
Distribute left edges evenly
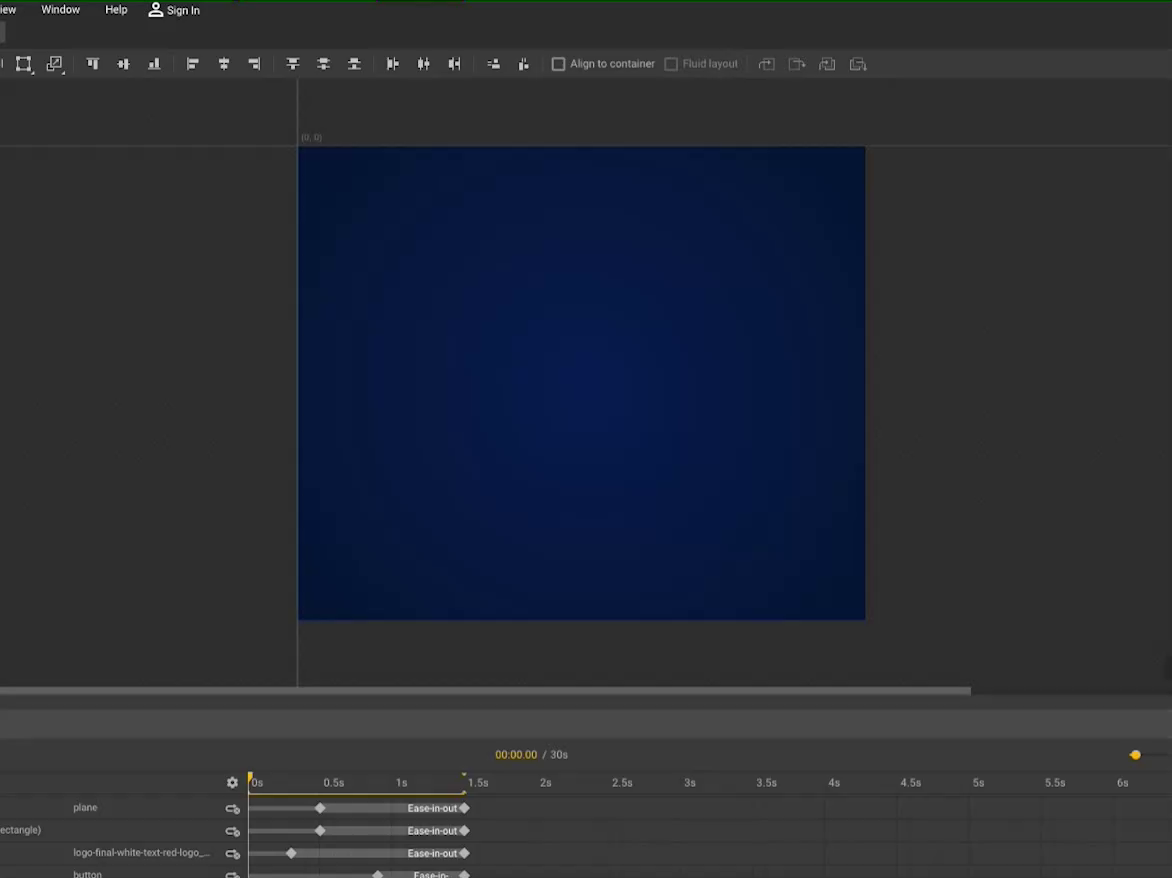coord(393,64)
